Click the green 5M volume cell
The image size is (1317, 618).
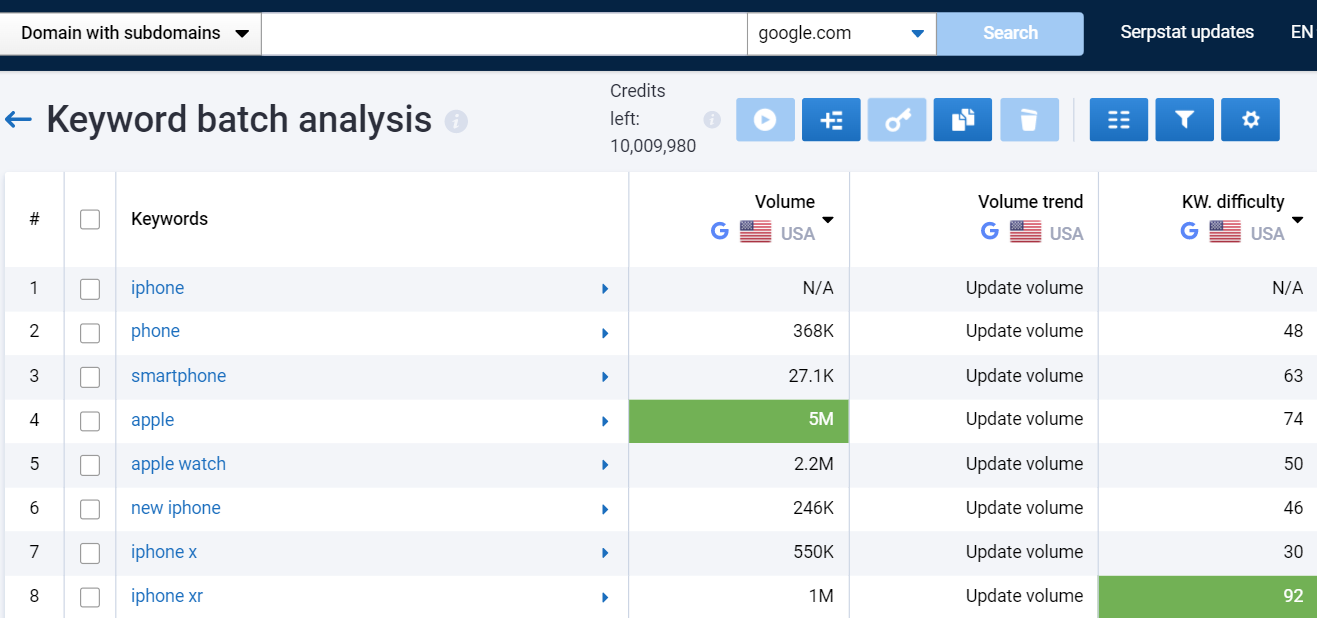coord(739,421)
